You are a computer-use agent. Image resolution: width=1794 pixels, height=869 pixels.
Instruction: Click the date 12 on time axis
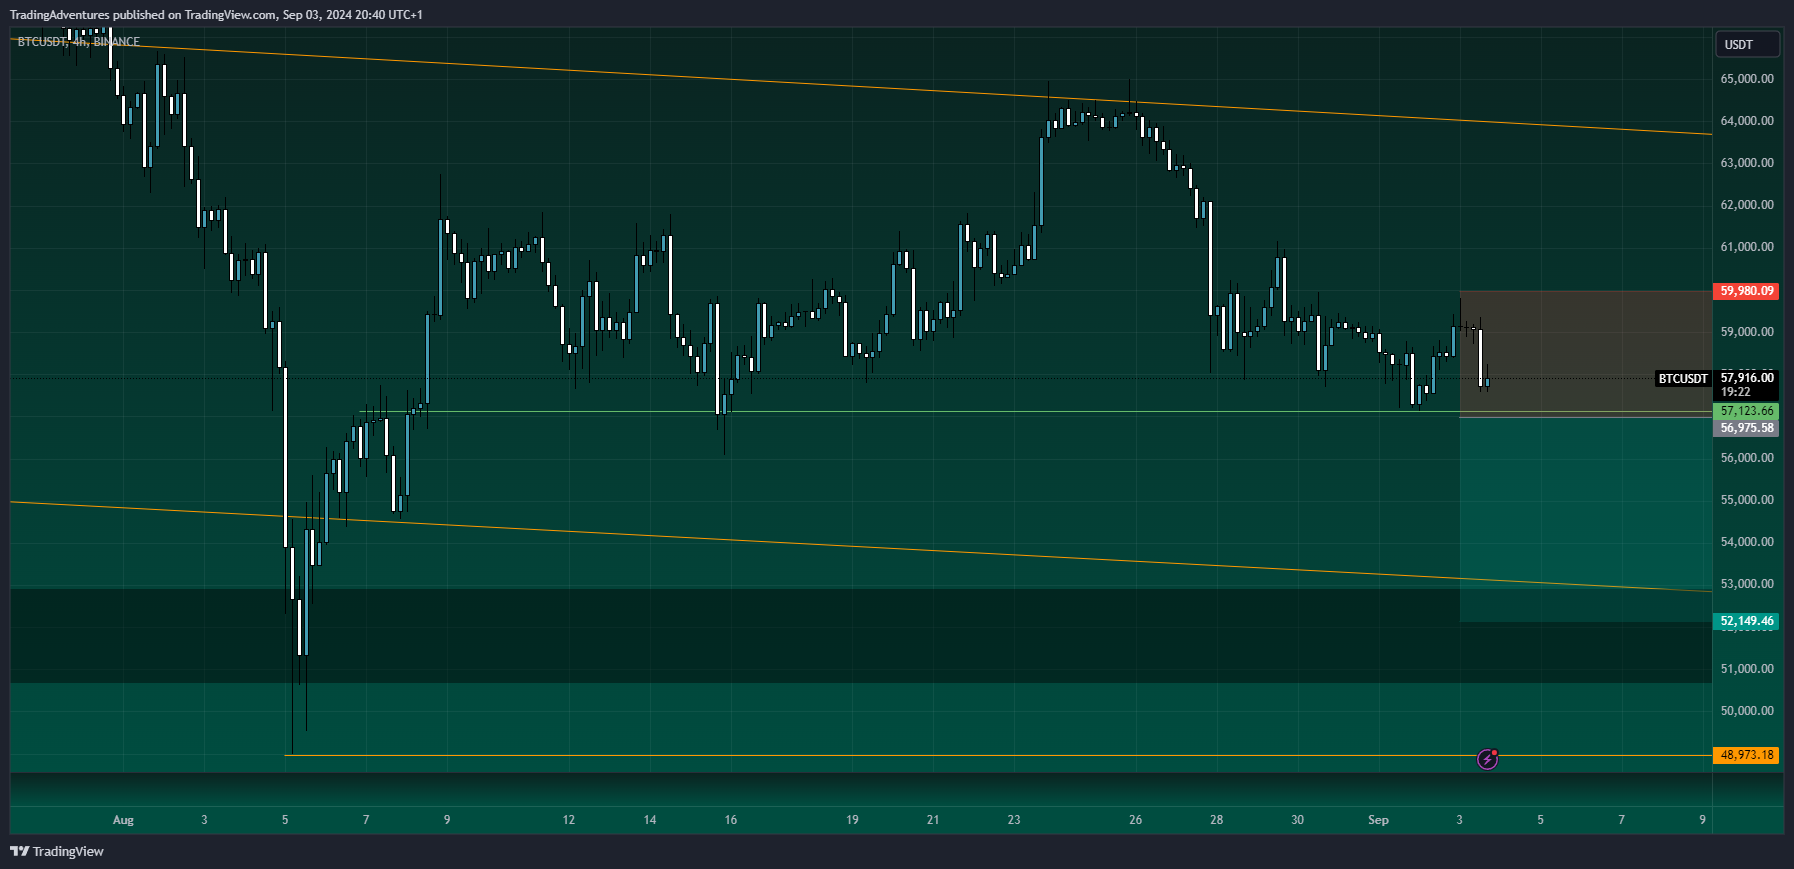click(x=569, y=820)
